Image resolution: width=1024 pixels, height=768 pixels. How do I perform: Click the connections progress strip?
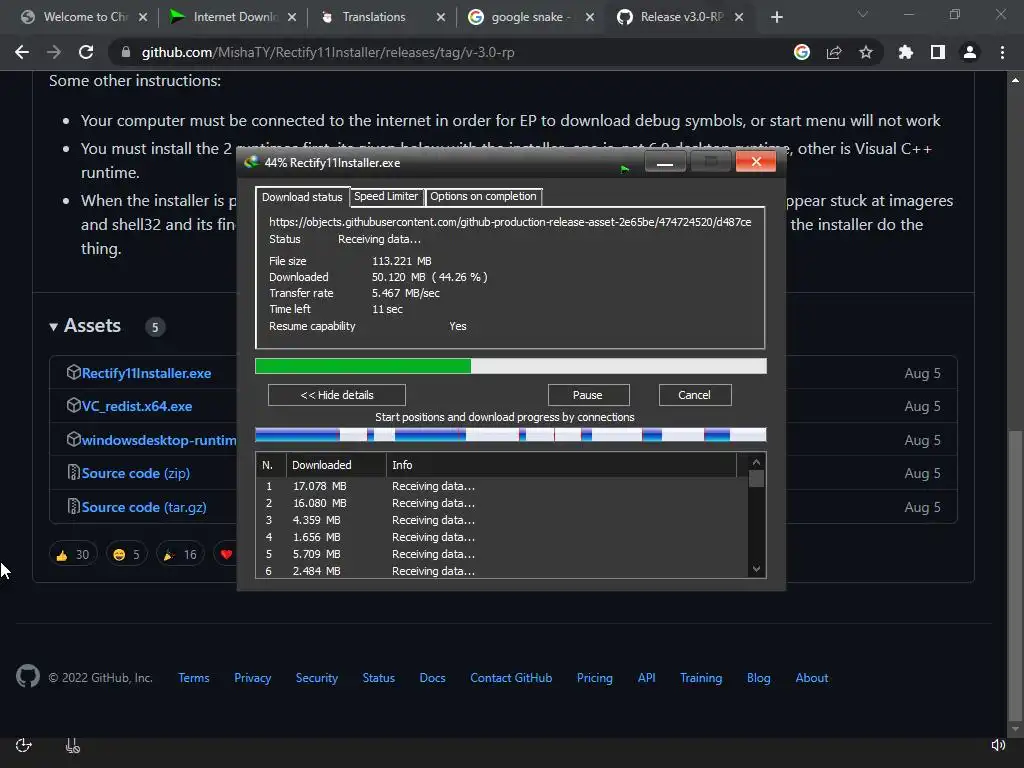point(511,435)
